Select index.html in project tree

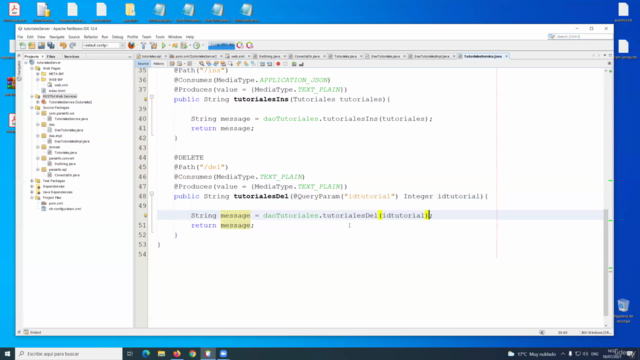pos(57,91)
